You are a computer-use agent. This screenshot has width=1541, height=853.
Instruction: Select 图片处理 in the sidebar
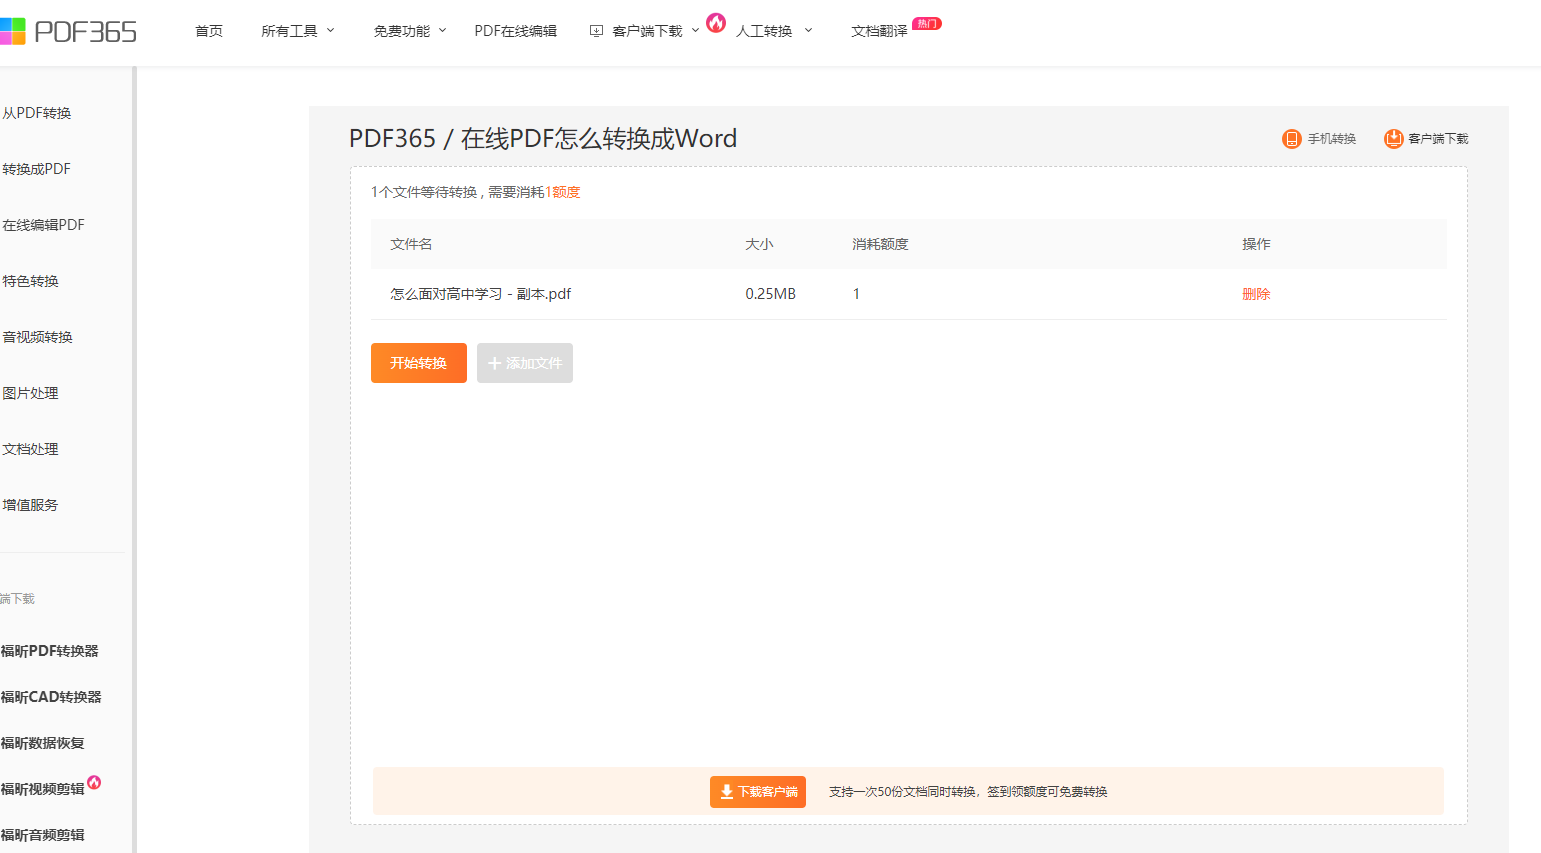(x=31, y=393)
